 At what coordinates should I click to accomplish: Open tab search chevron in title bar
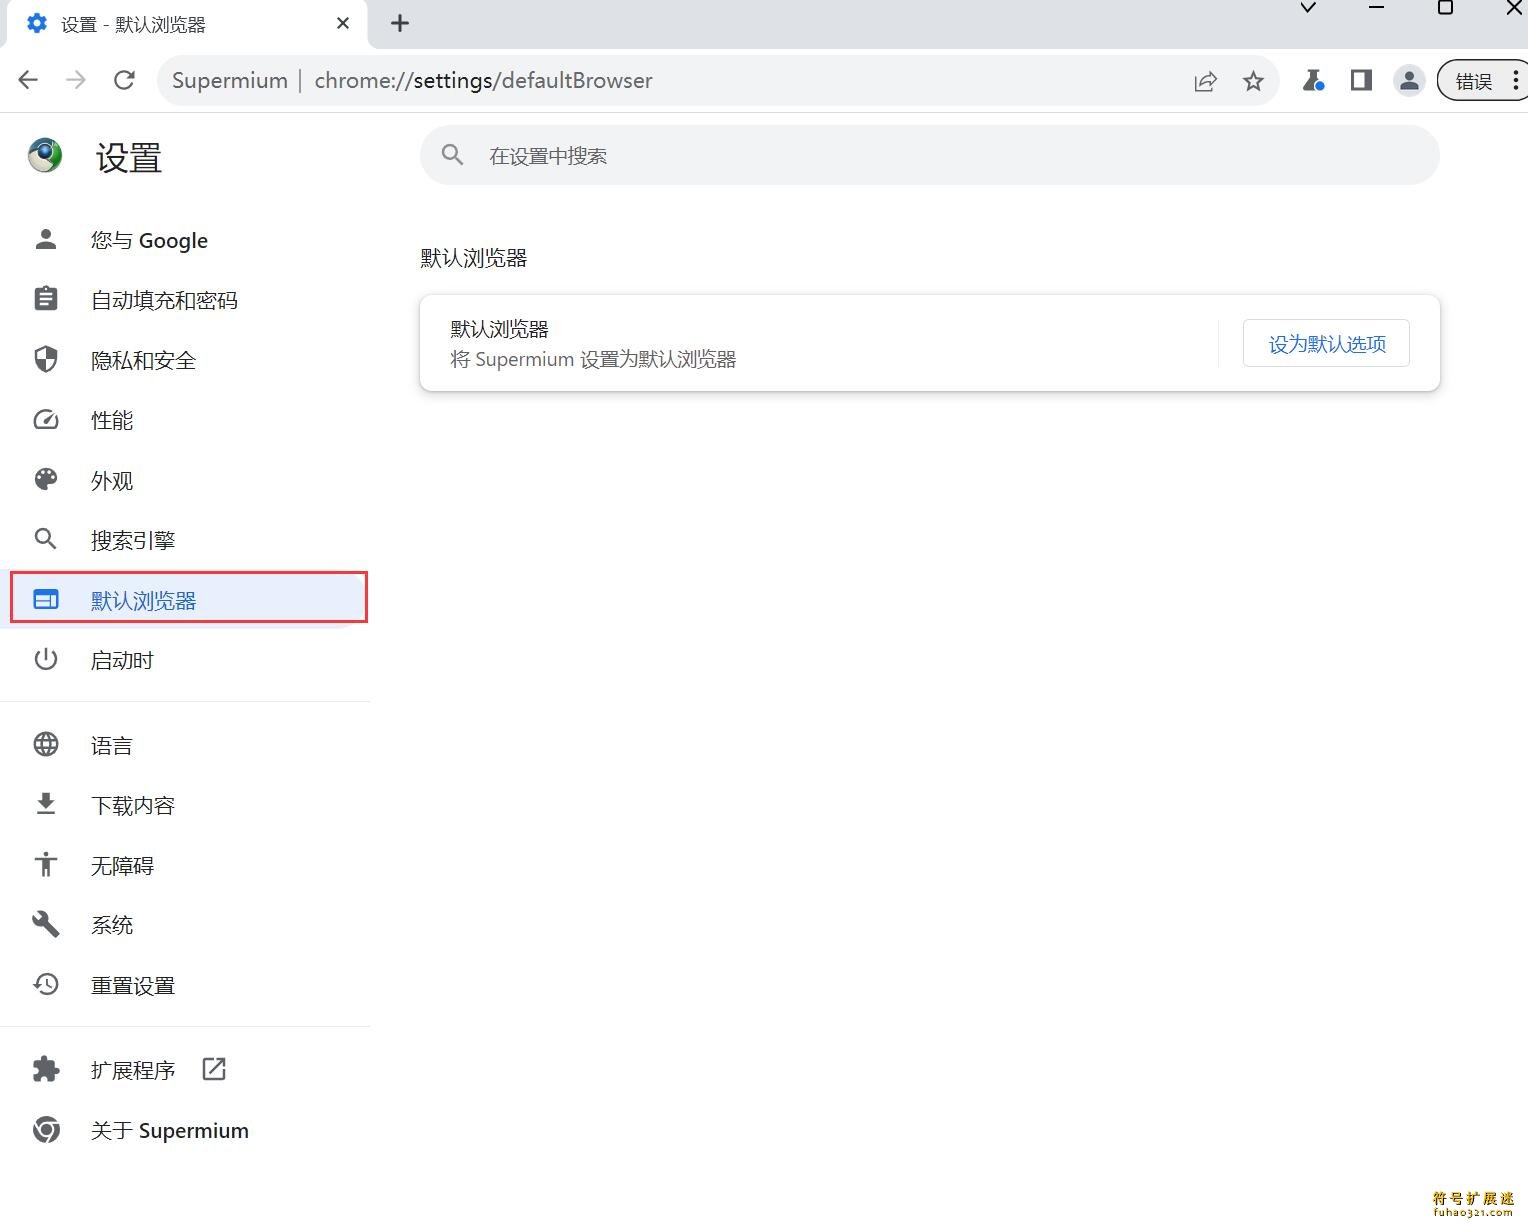pyautogui.click(x=1308, y=8)
